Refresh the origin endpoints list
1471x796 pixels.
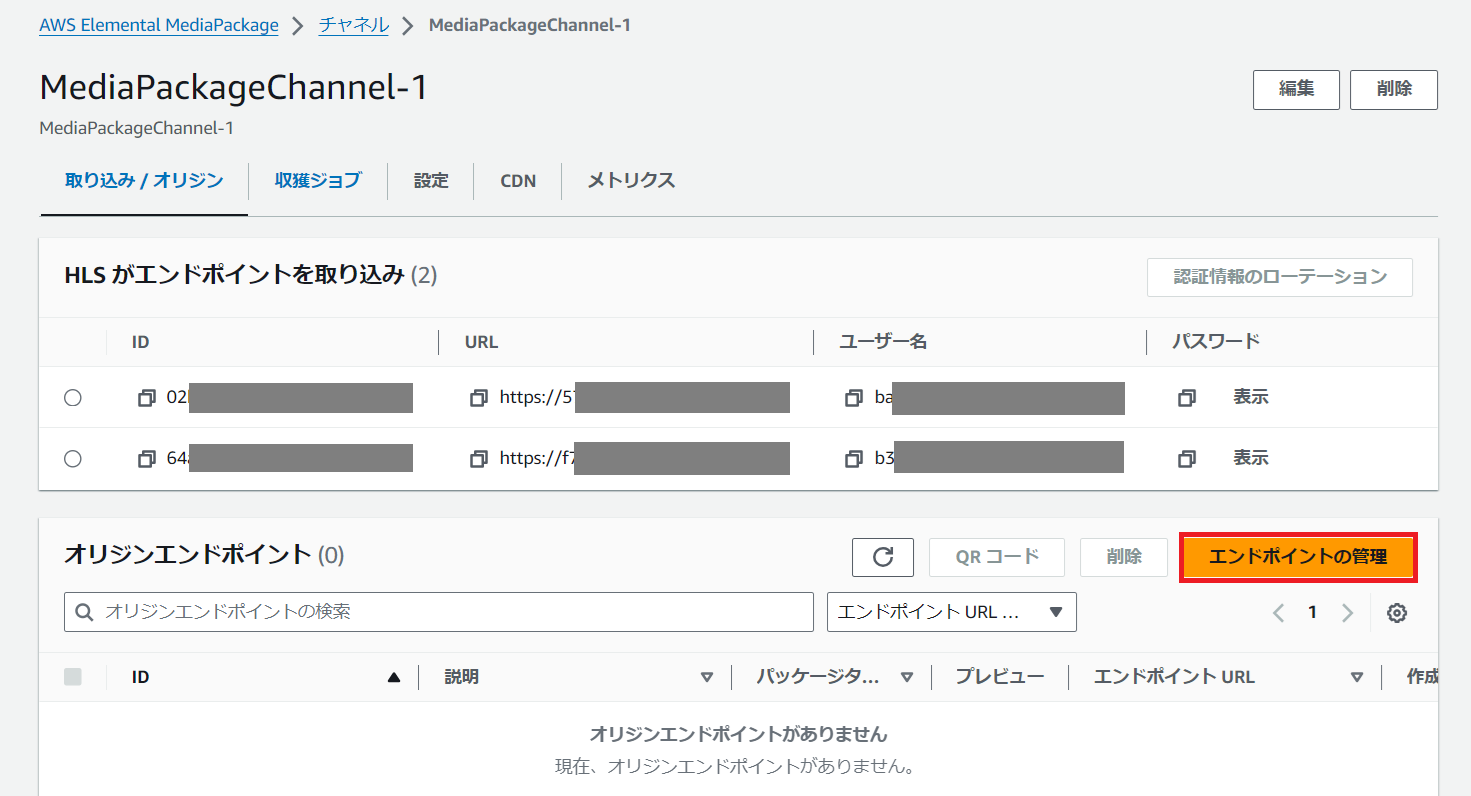point(883,557)
